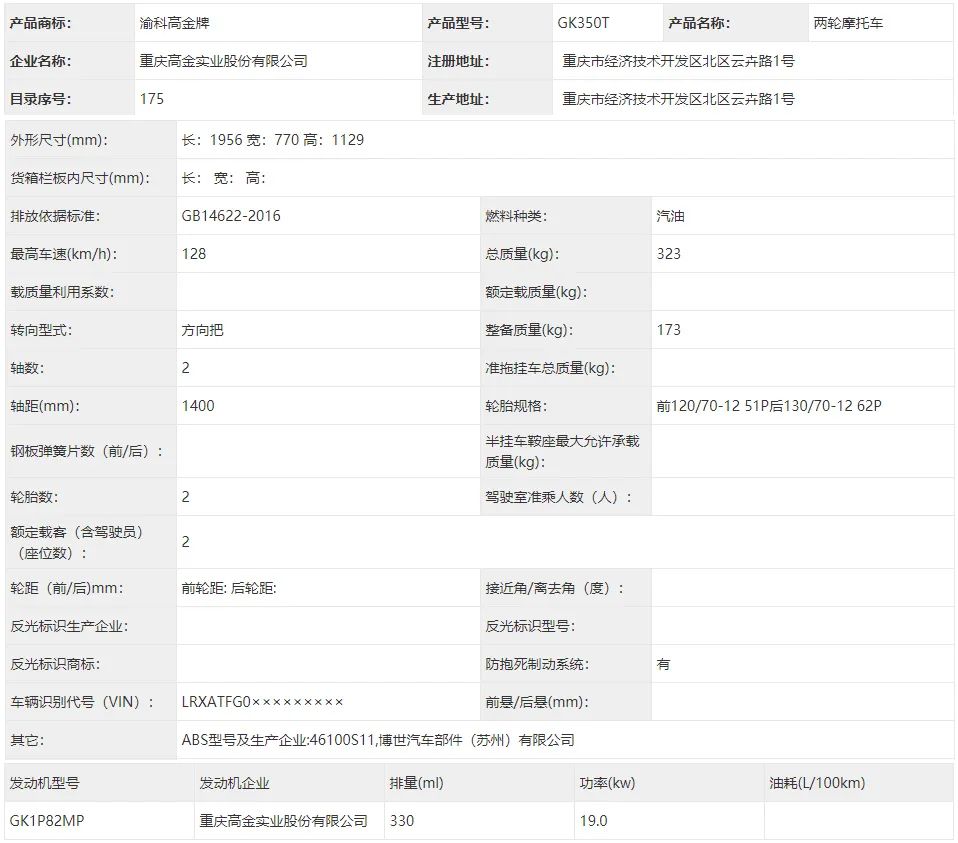This screenshot has height=843, width=958.
Task: Click the 防抱死制动系统 label
Action: 537,665
